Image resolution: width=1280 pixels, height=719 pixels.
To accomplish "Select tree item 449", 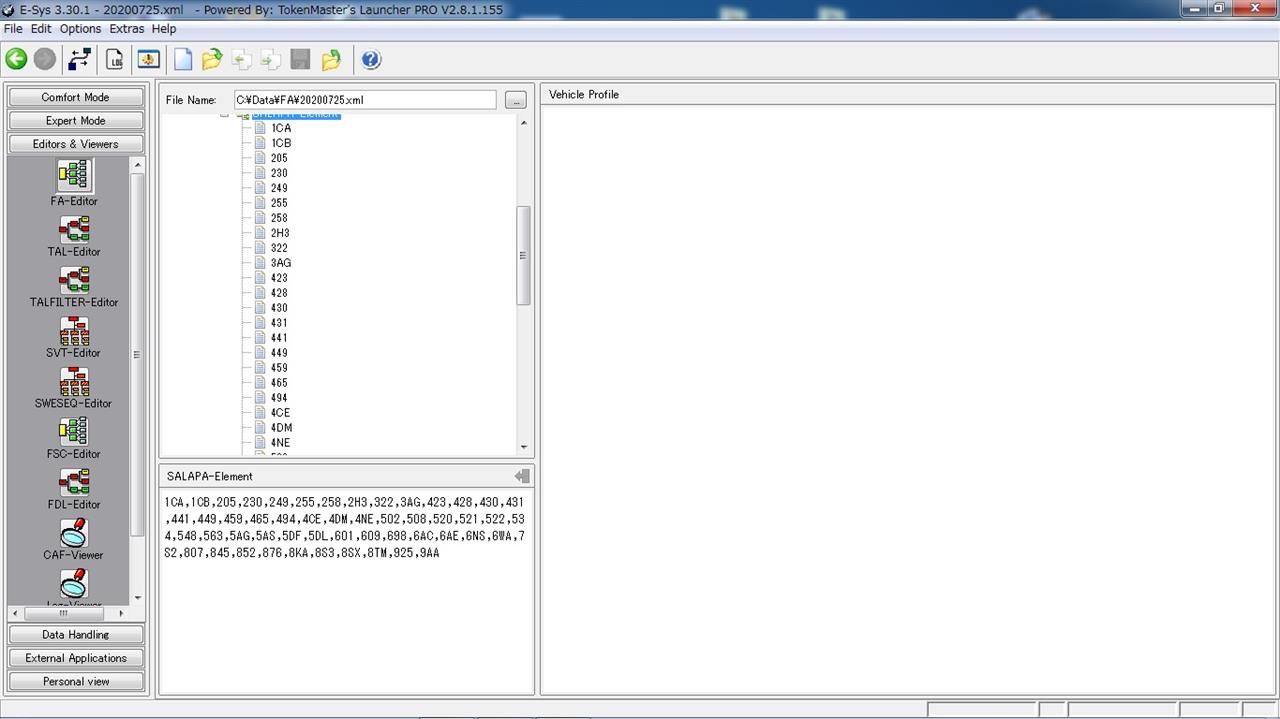I will pos(279,353).
